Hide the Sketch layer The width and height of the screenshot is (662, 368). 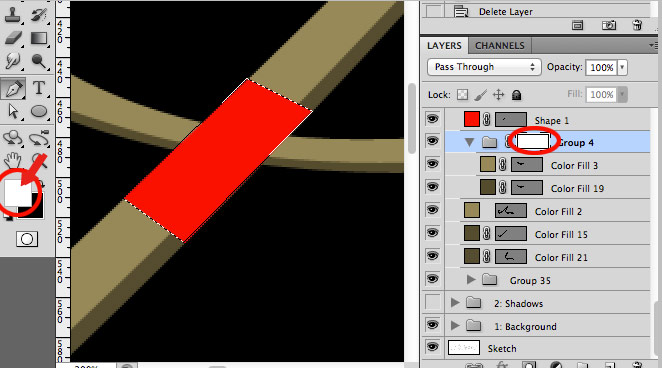coord(432,347)
